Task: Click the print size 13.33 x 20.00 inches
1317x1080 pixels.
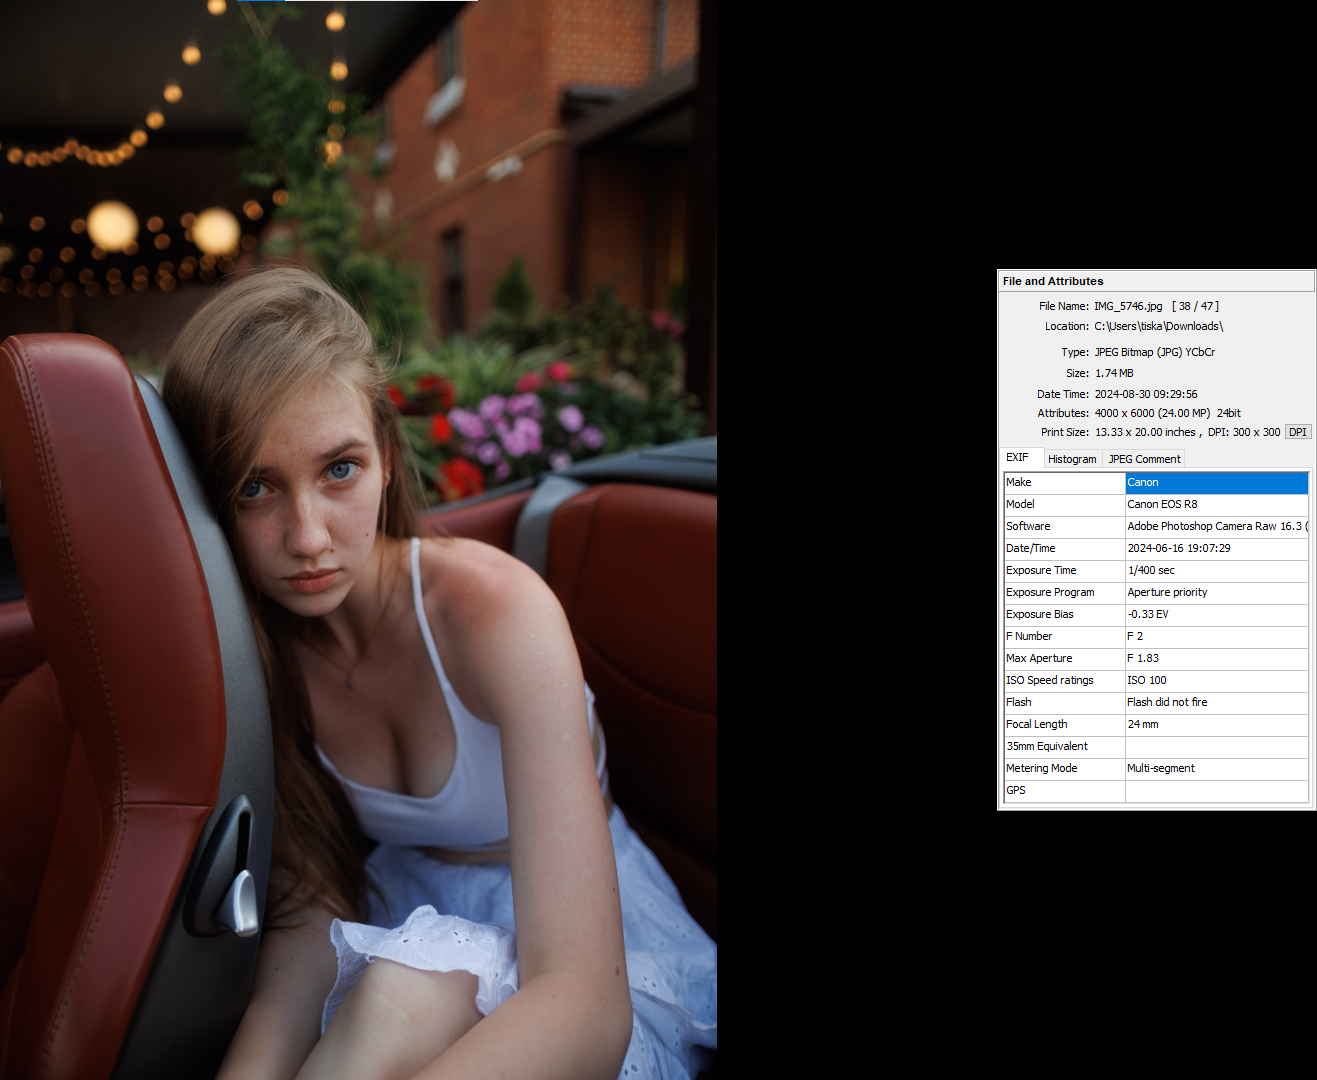Action: tap(1145, 432)
